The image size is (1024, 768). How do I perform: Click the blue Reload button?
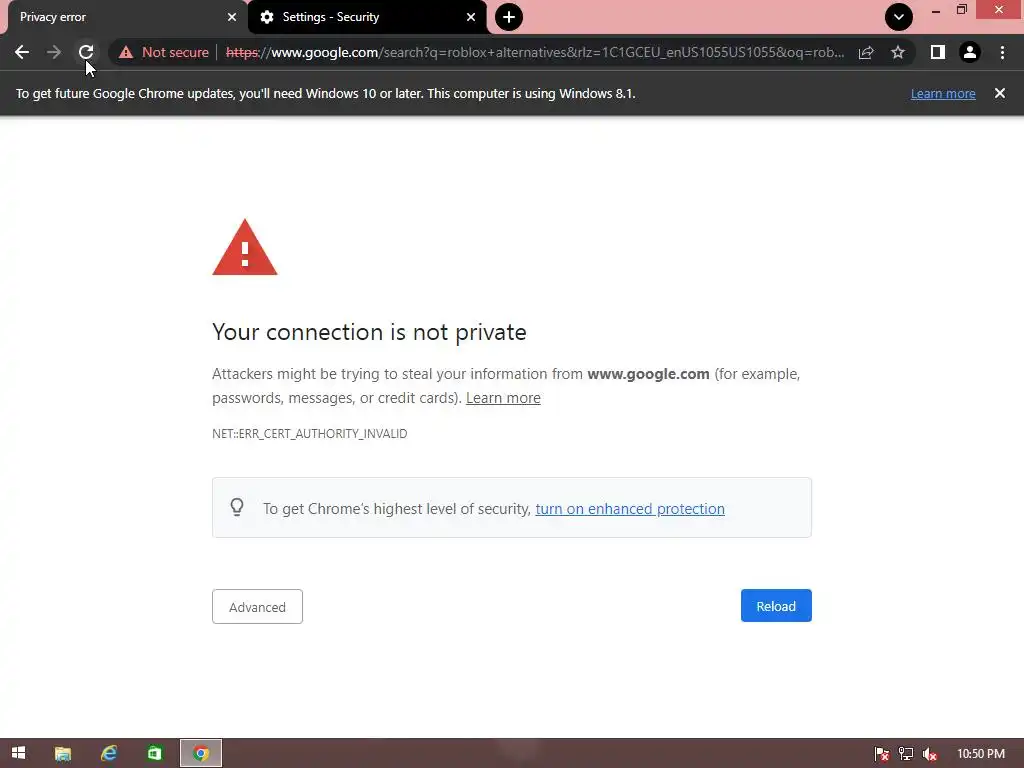(x=776, y=606)
